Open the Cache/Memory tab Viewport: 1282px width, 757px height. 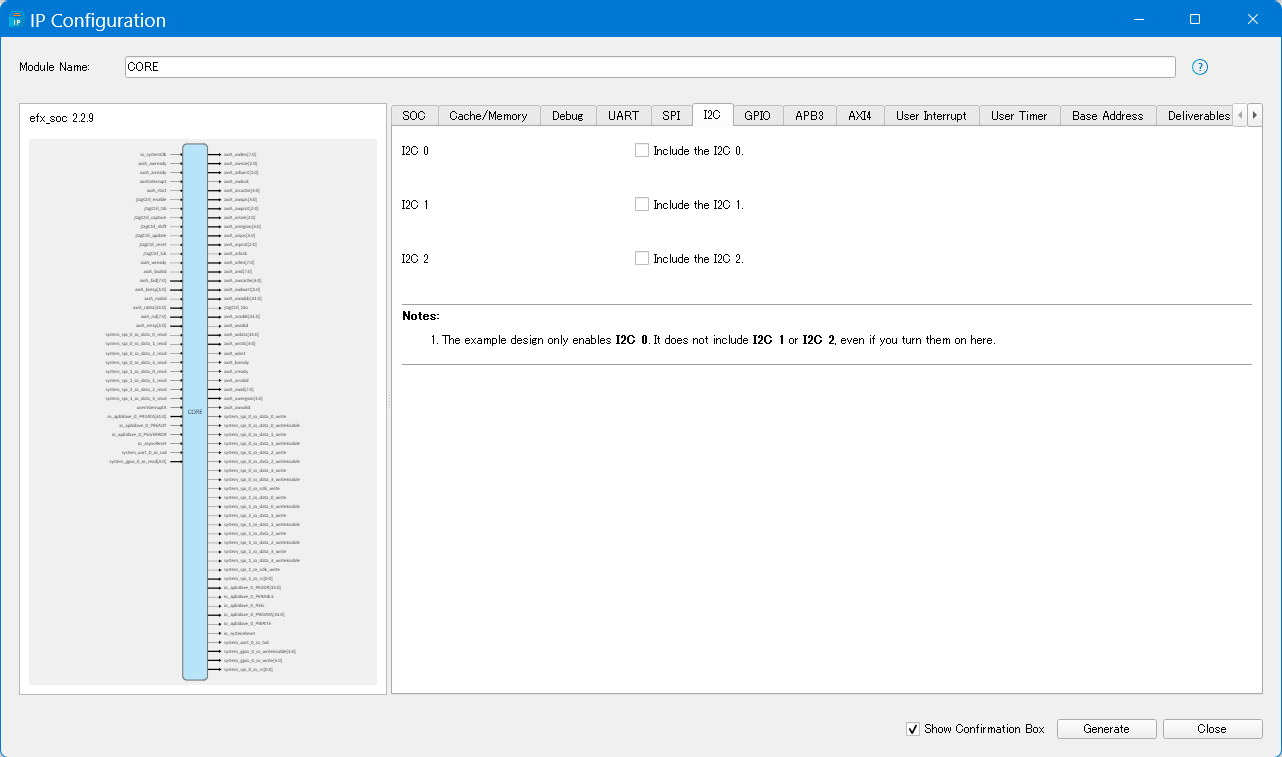tap(488, 116)
